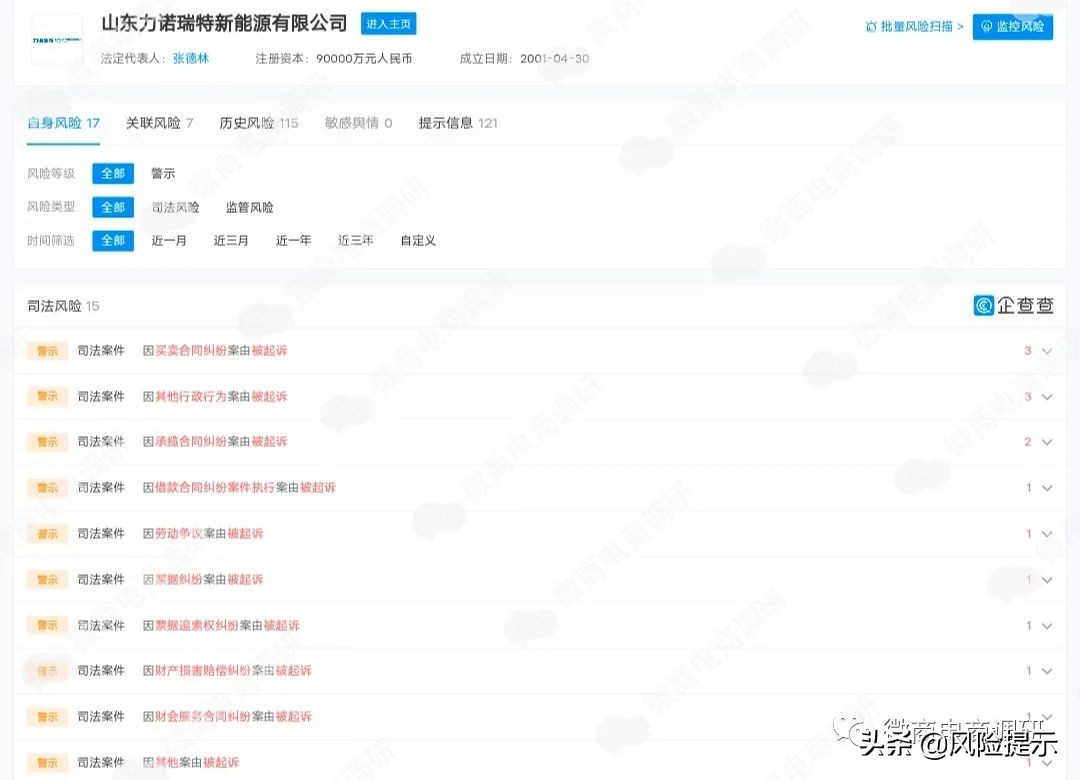Expand the 财产损害赔偿纠纷 entry

1046,670
